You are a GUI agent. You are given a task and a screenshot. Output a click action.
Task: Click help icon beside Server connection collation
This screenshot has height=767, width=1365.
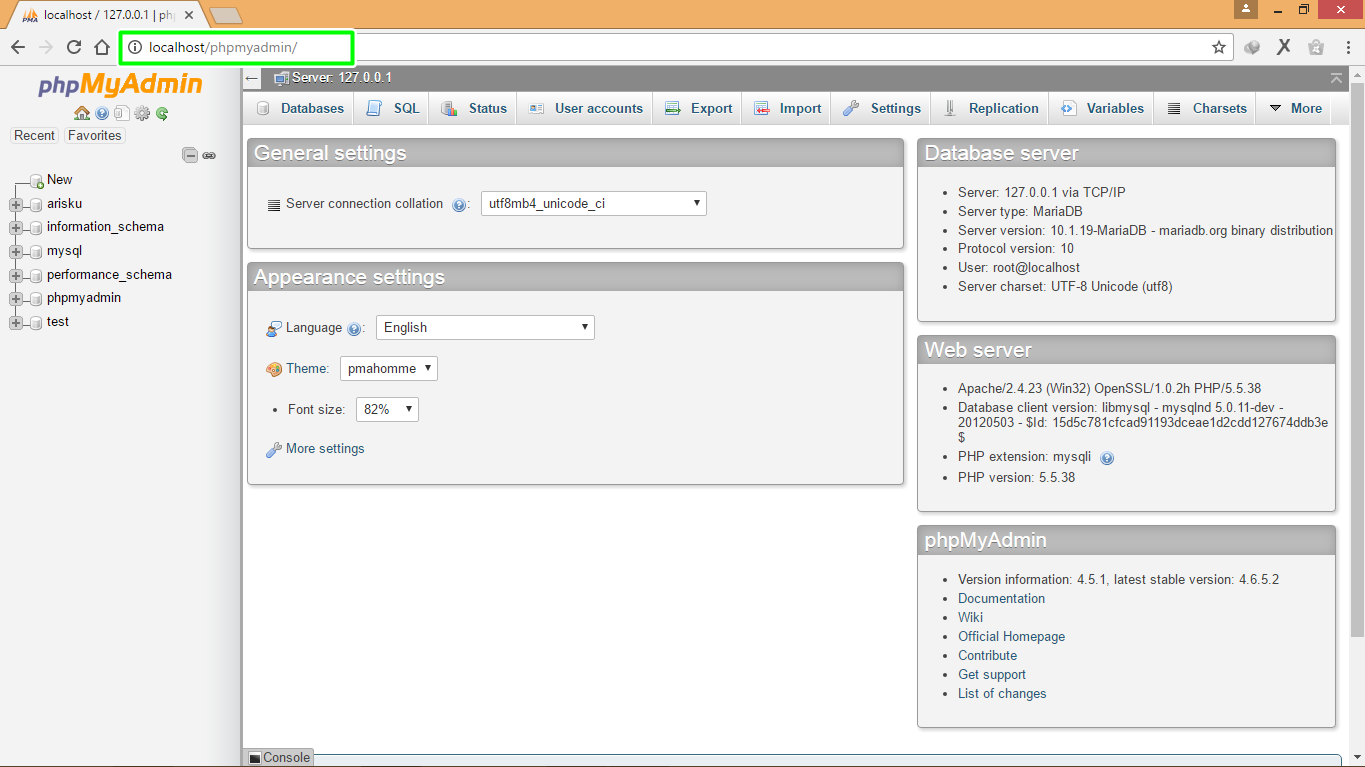click(460, 204)
